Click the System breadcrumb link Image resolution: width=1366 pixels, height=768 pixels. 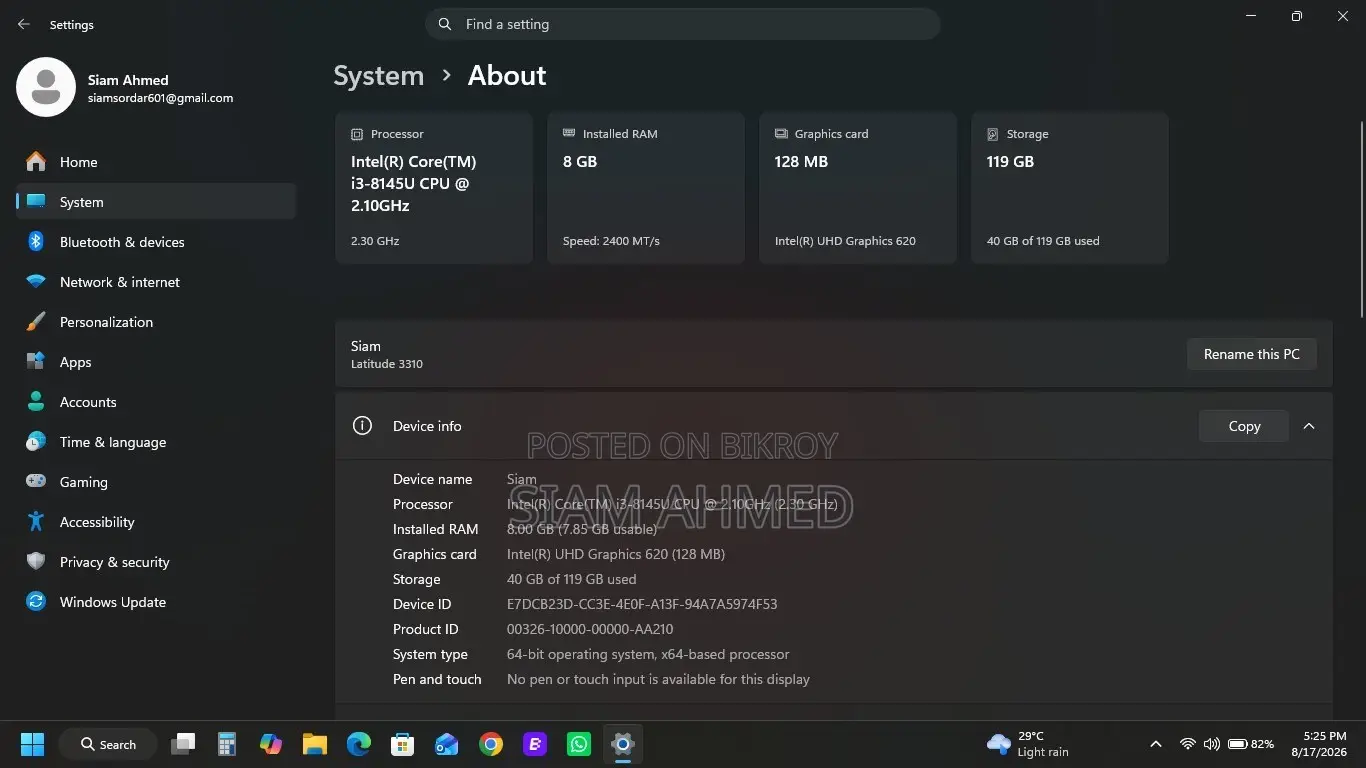pyautogui.click(x=378, y=76)
